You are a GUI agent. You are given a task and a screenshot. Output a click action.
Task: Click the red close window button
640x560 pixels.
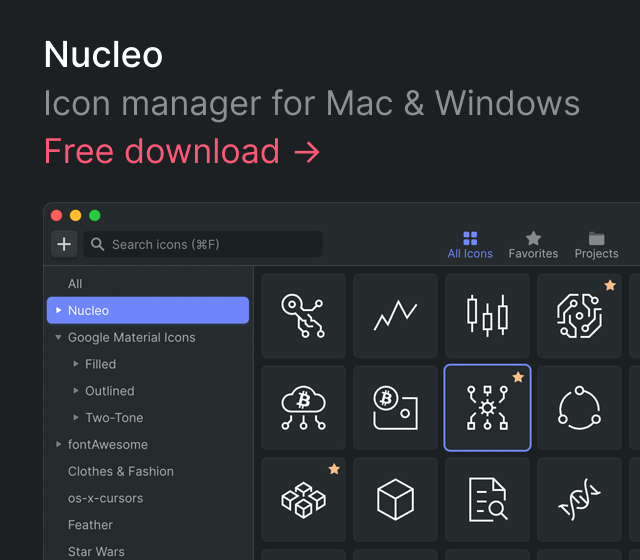click(56, 215)
